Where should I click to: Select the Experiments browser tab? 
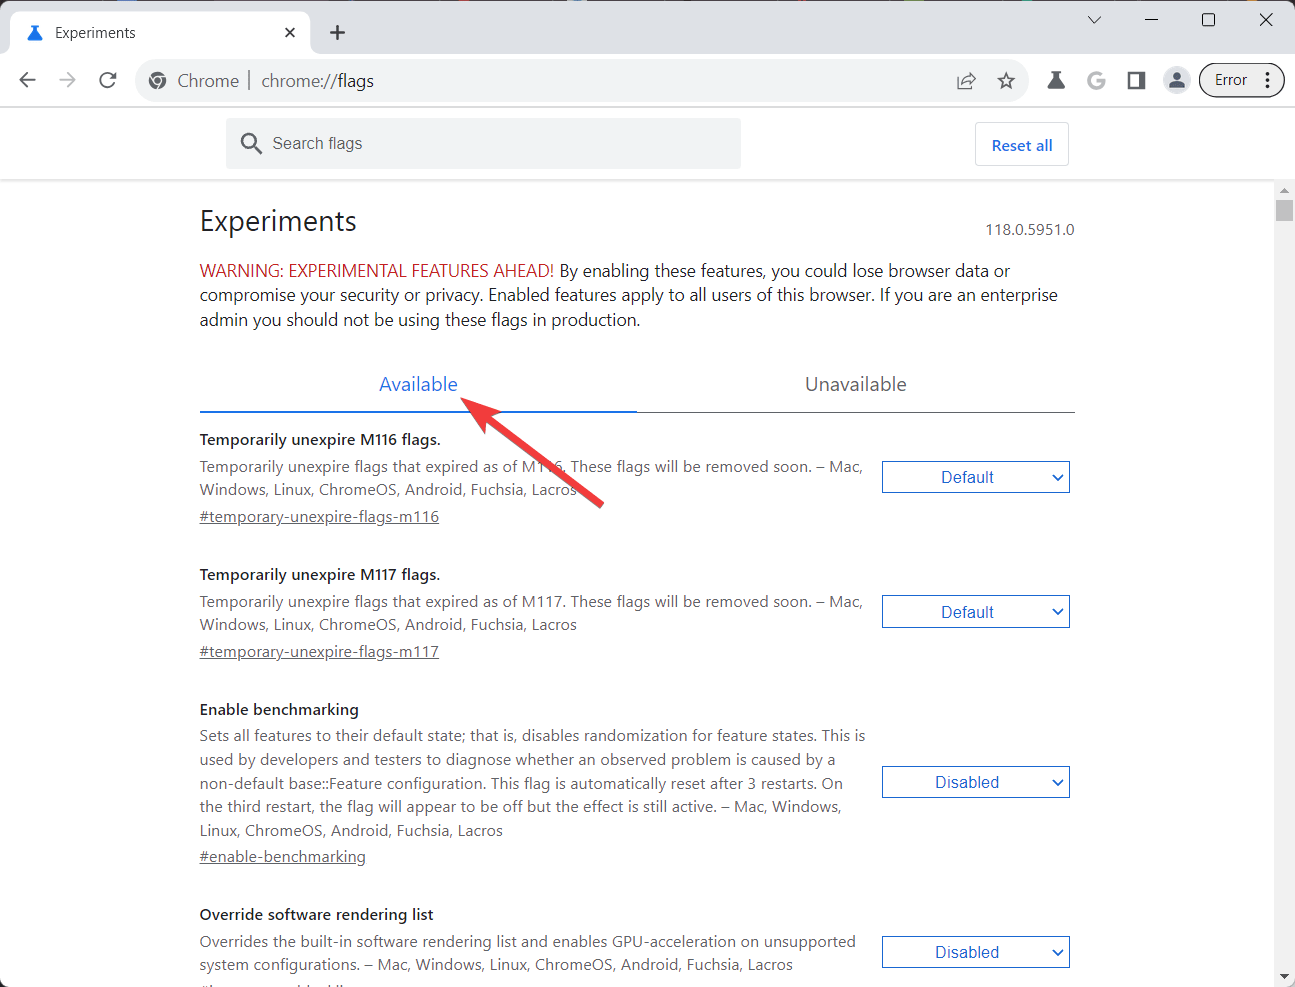coord(160,33)
